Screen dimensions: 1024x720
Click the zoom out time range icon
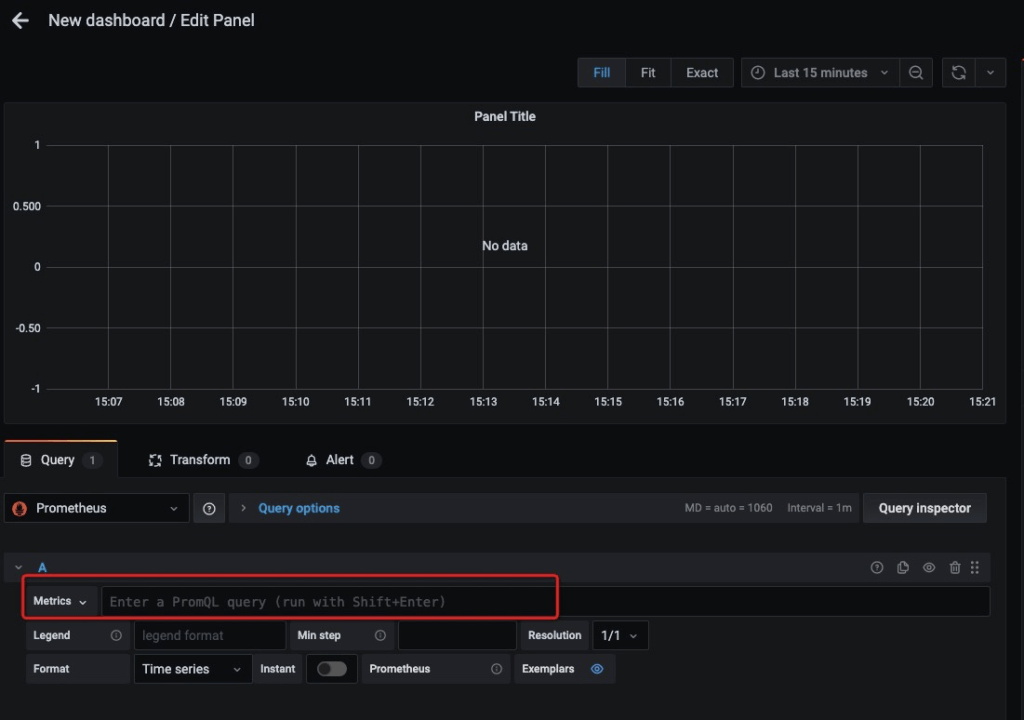click(916, 73)
